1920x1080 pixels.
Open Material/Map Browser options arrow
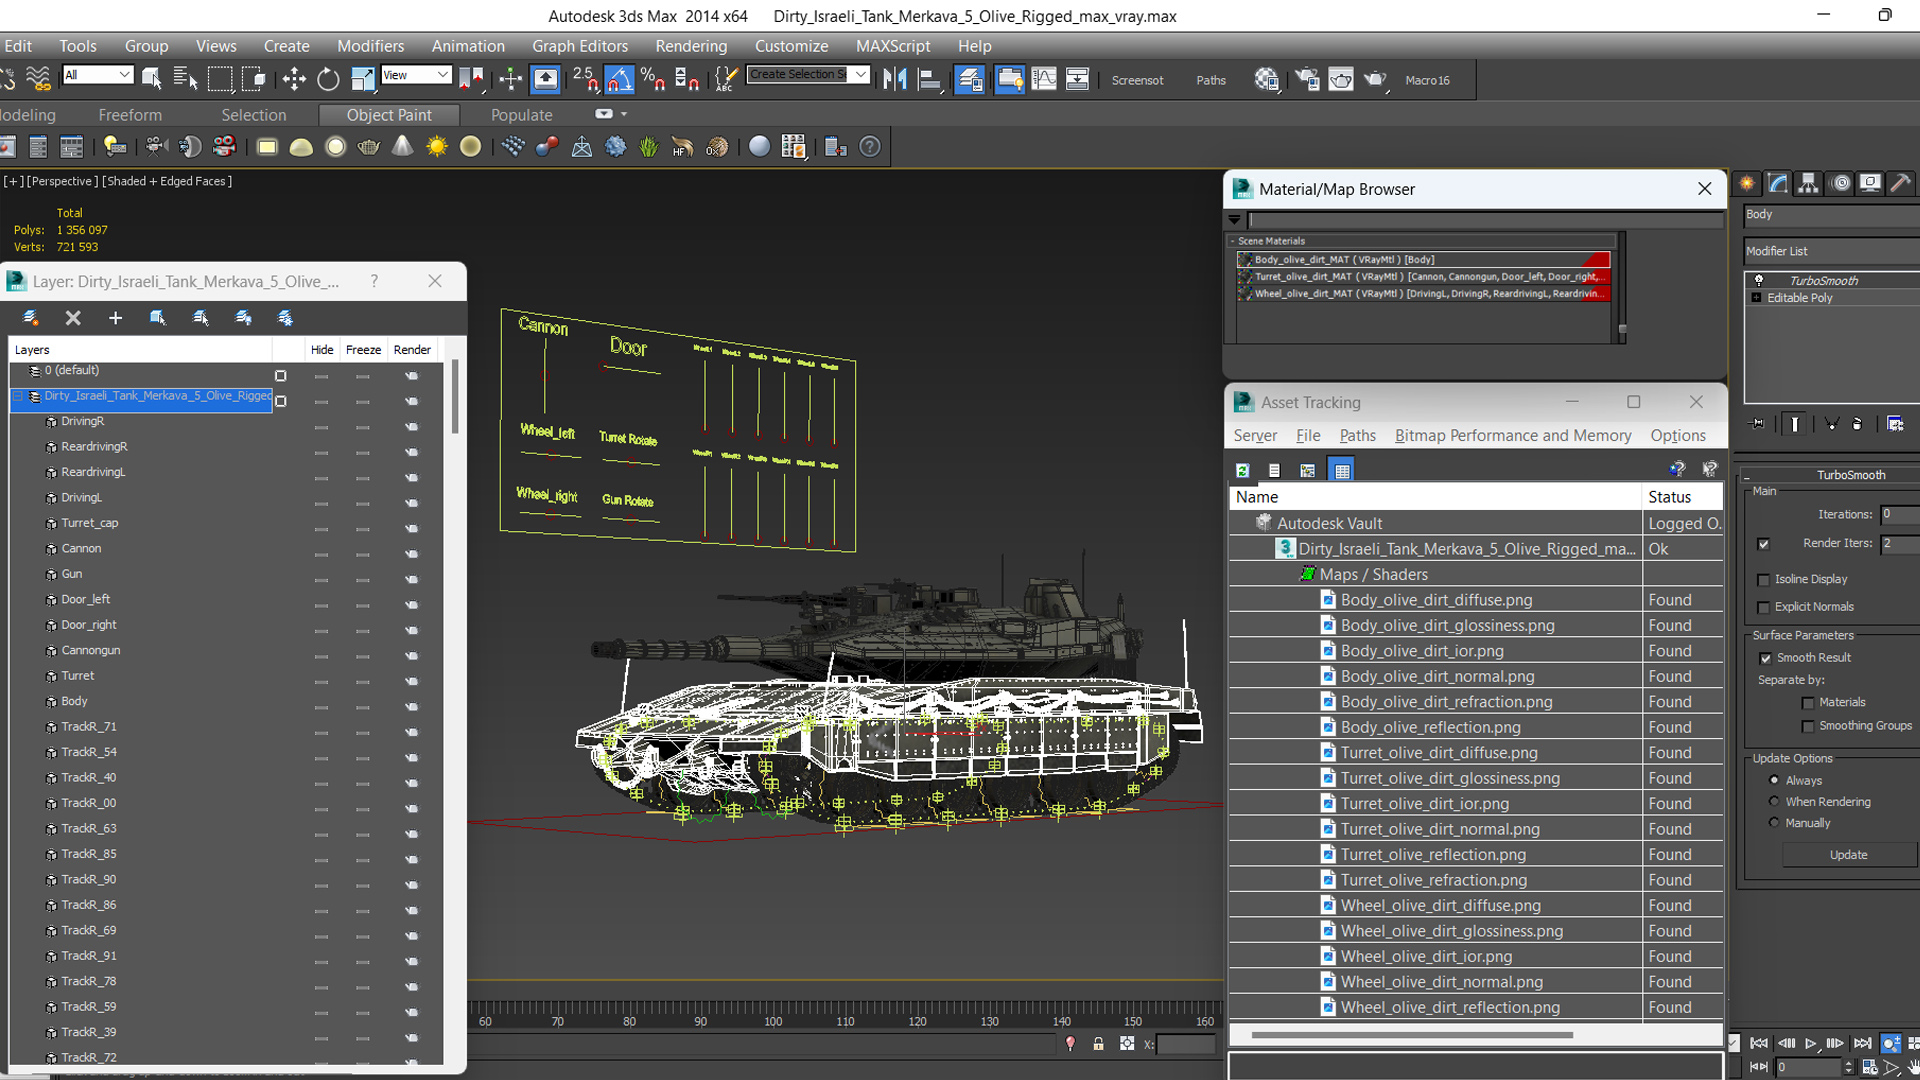pos(1235,219)
